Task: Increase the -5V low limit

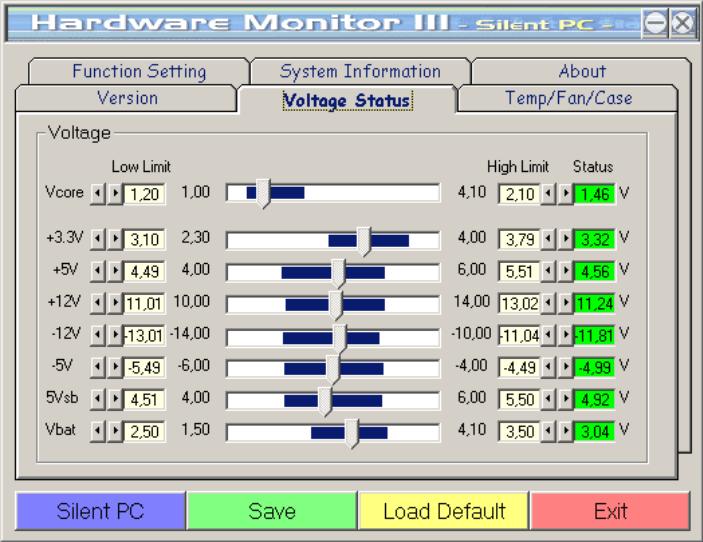Action: (x=115, y=368)
